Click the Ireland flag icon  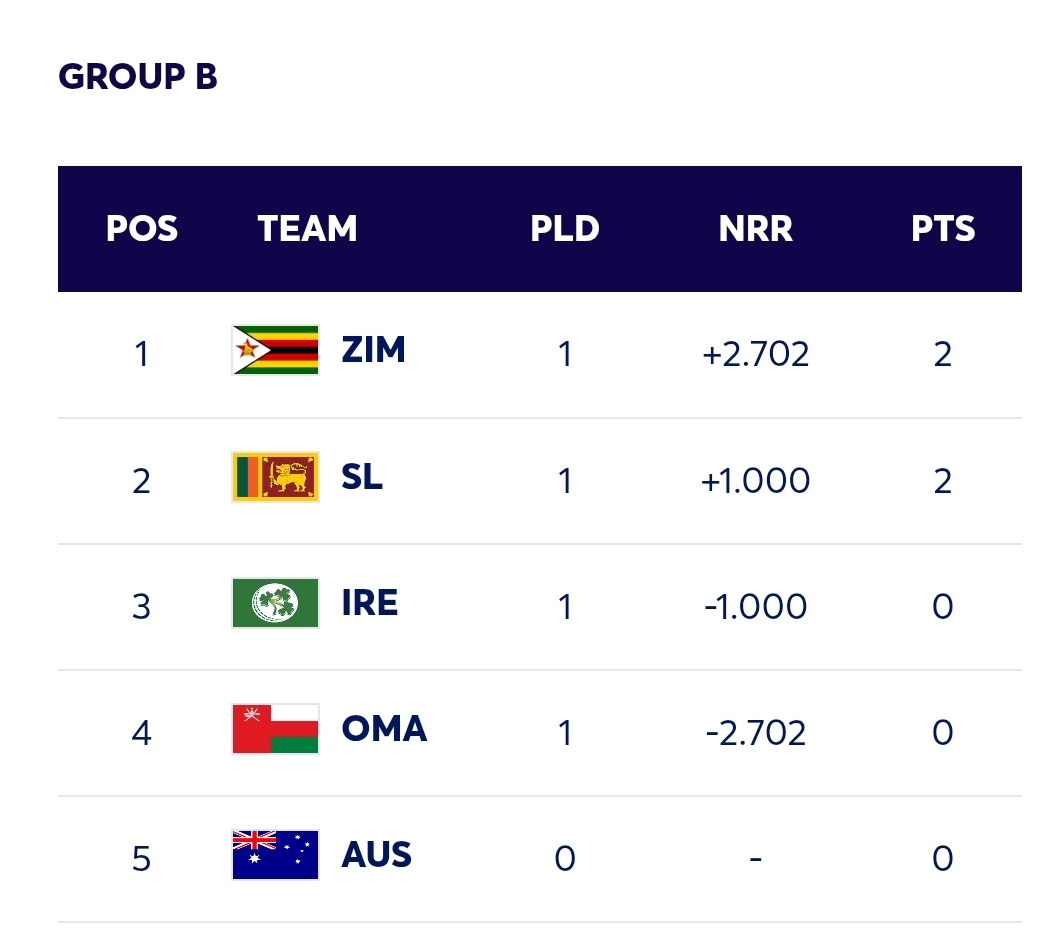click(275, 603)
